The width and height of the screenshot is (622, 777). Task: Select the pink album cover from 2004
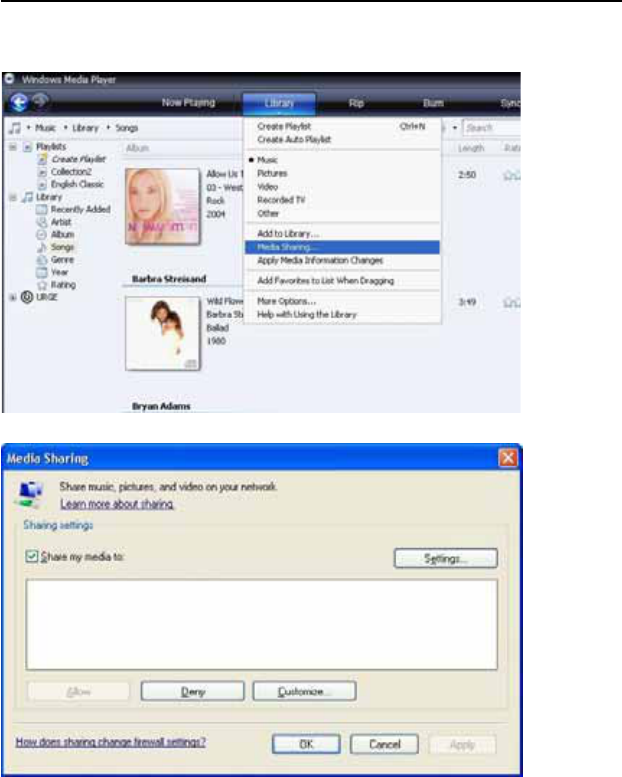(163, 207)
